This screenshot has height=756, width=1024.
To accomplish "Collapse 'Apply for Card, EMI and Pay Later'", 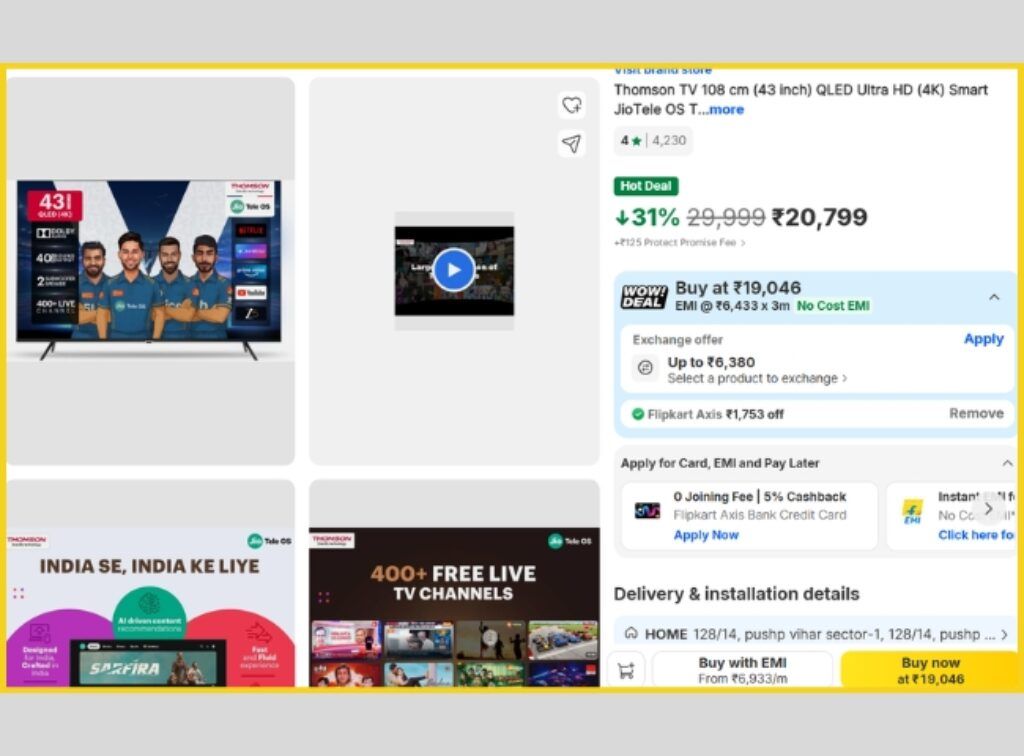I will [1007, 463].
